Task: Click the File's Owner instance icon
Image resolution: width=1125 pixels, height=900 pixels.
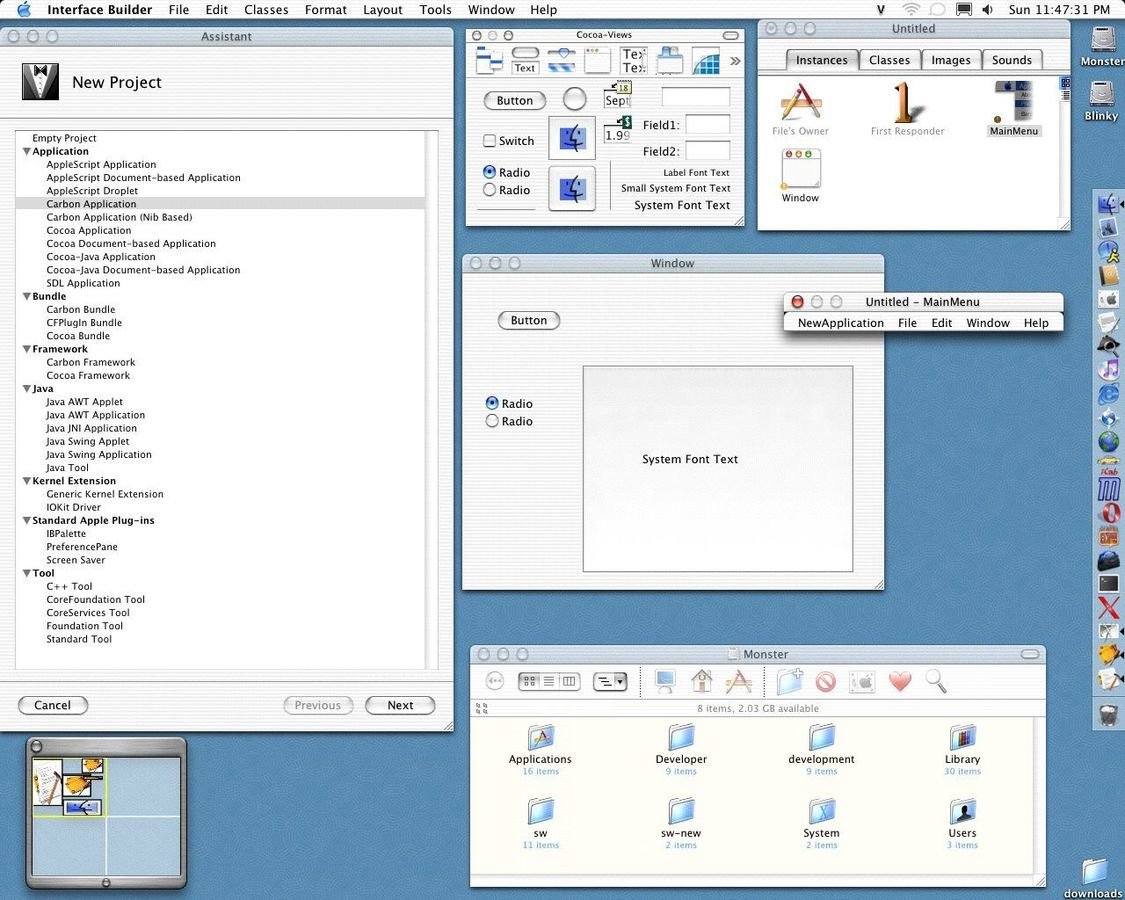Action: point(800,103)
